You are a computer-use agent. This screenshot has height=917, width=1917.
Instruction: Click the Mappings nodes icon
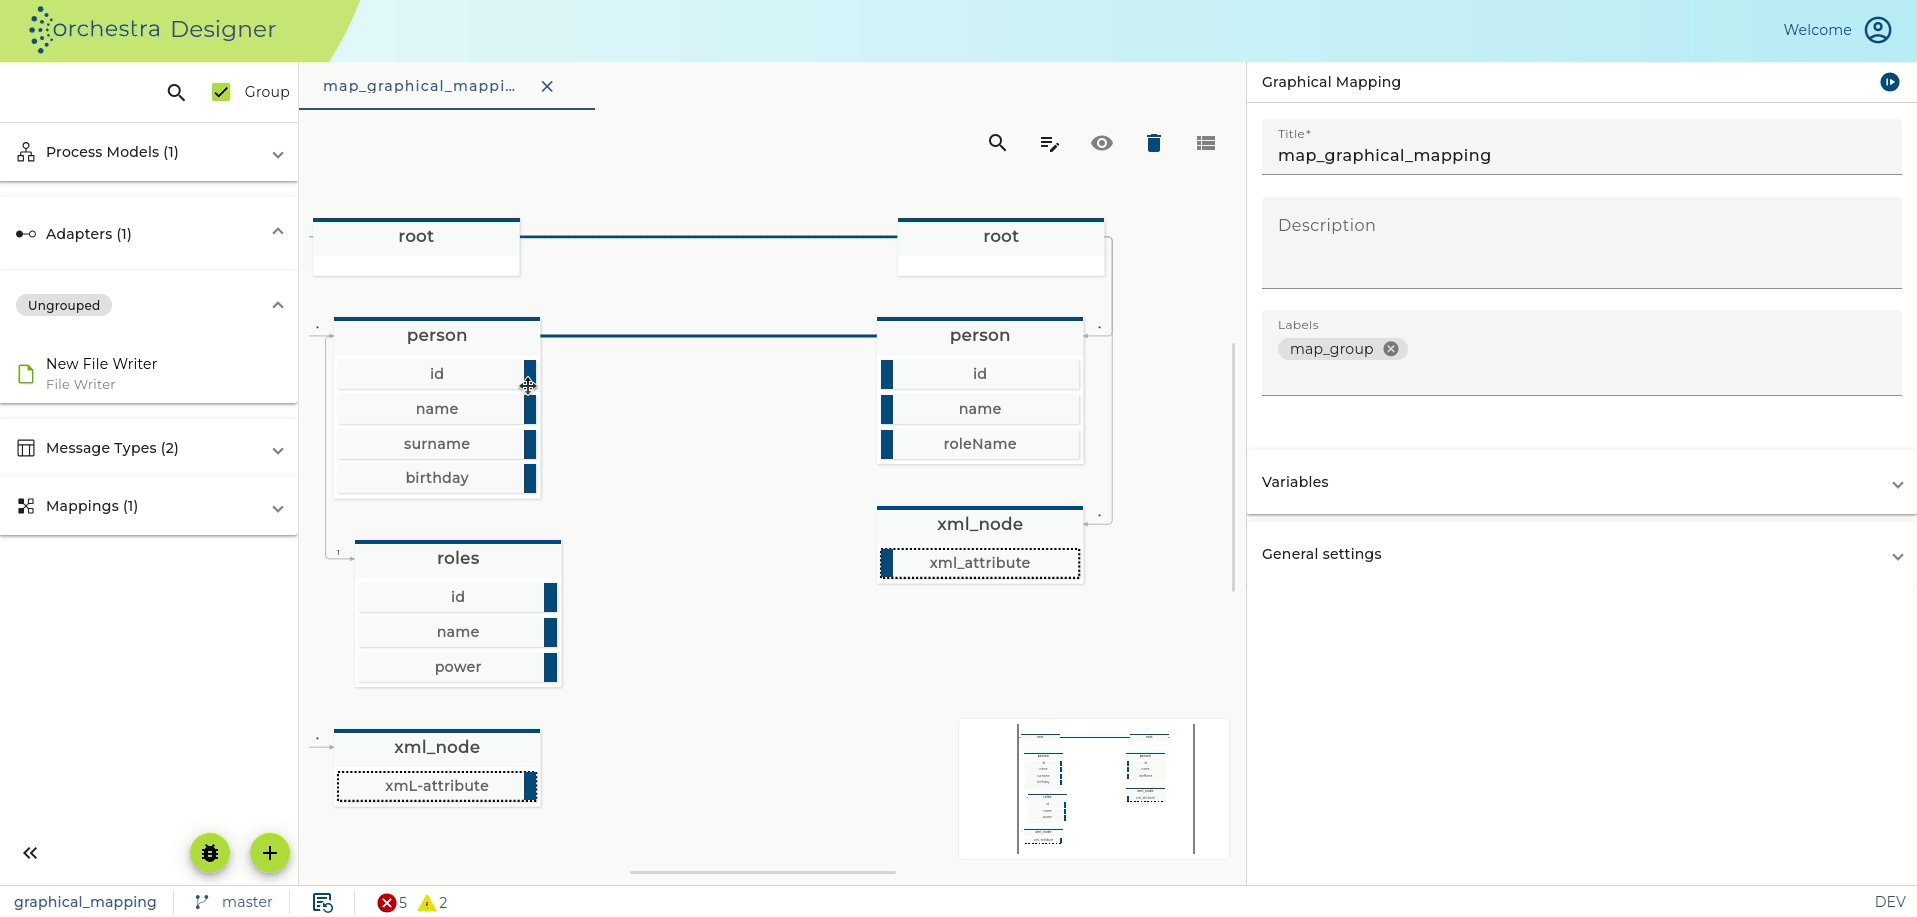(x=26, y=506)
